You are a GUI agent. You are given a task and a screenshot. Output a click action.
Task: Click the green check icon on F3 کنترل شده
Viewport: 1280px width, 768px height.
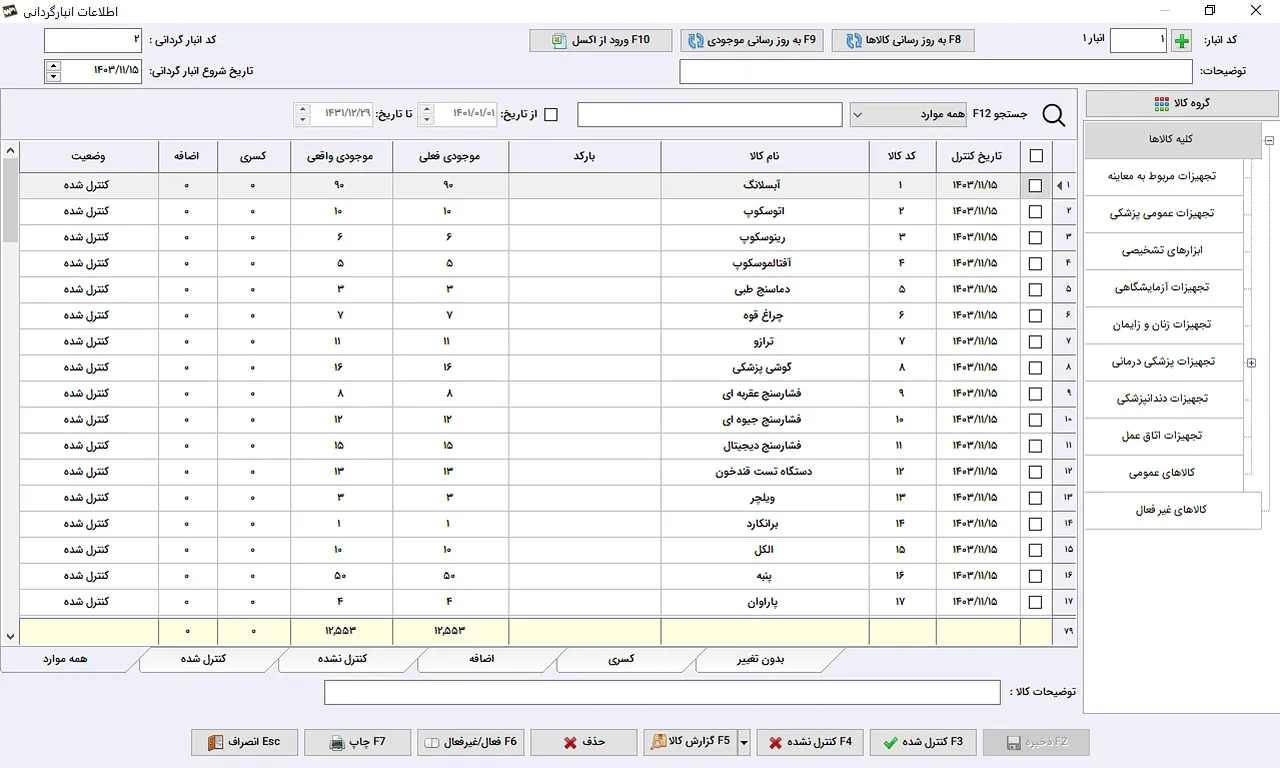click(x=890, y=743)
